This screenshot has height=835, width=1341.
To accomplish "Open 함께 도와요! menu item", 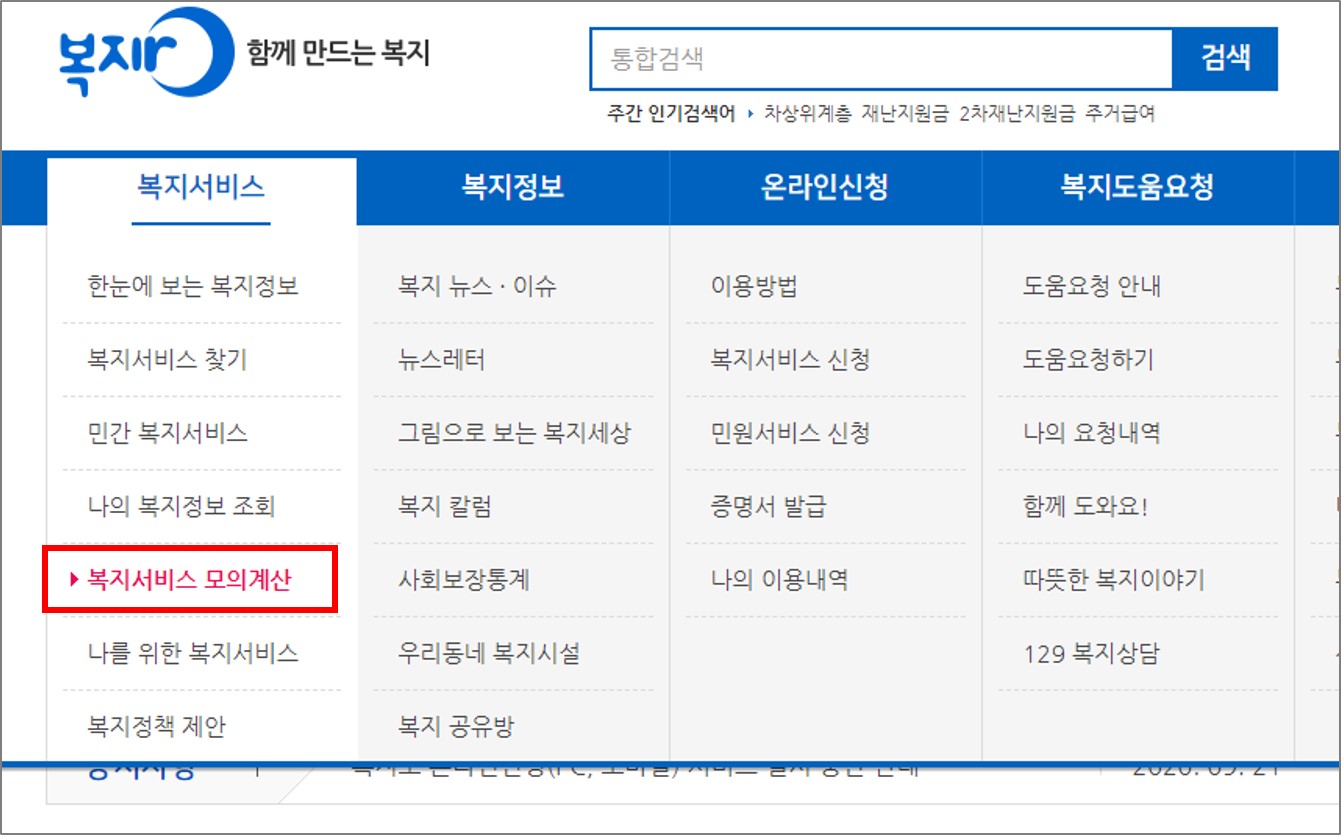I will point(1086,506).
